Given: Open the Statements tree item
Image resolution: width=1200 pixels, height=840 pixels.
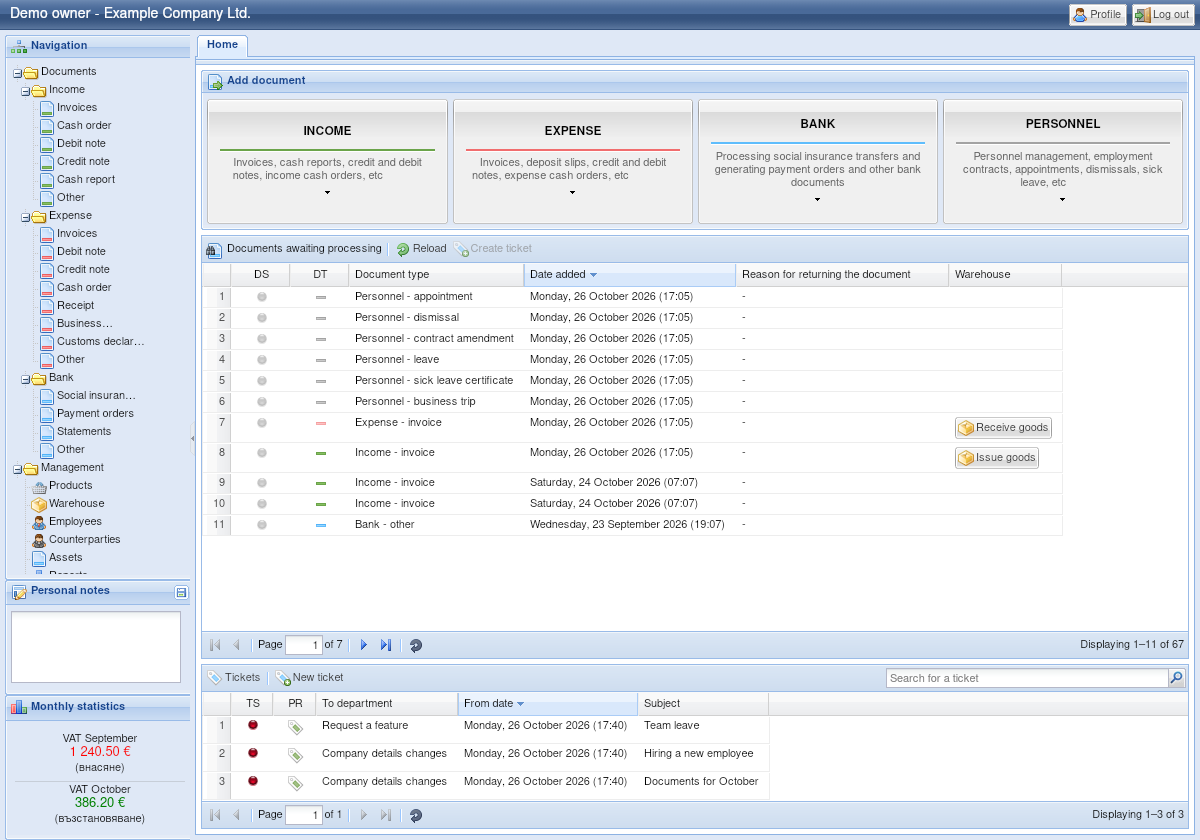Looking at the screenshot, I should click(x=84, y=432).
